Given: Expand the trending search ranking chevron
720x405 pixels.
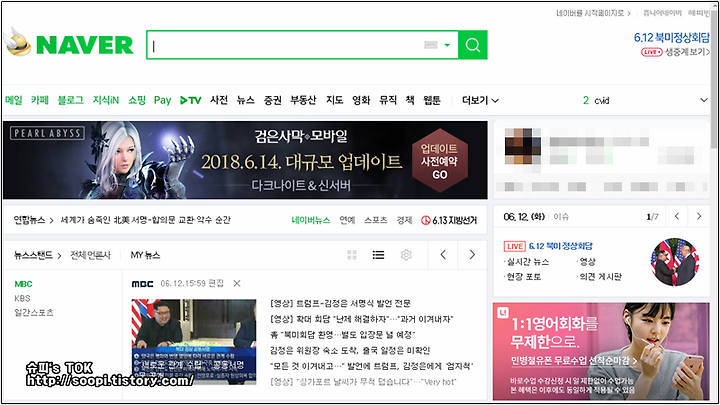Looking at the screenshot, I should 703,100.
